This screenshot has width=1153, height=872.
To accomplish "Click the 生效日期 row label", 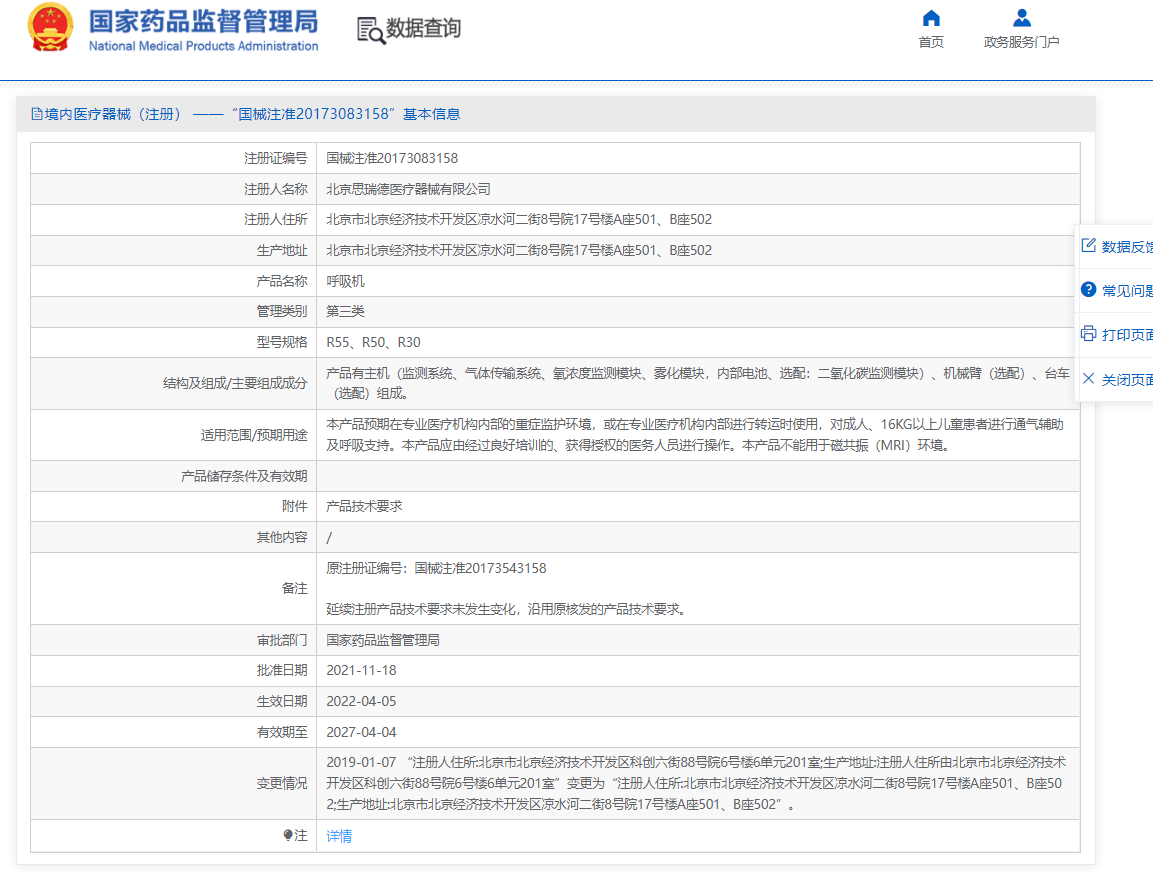I will [282, 701].
